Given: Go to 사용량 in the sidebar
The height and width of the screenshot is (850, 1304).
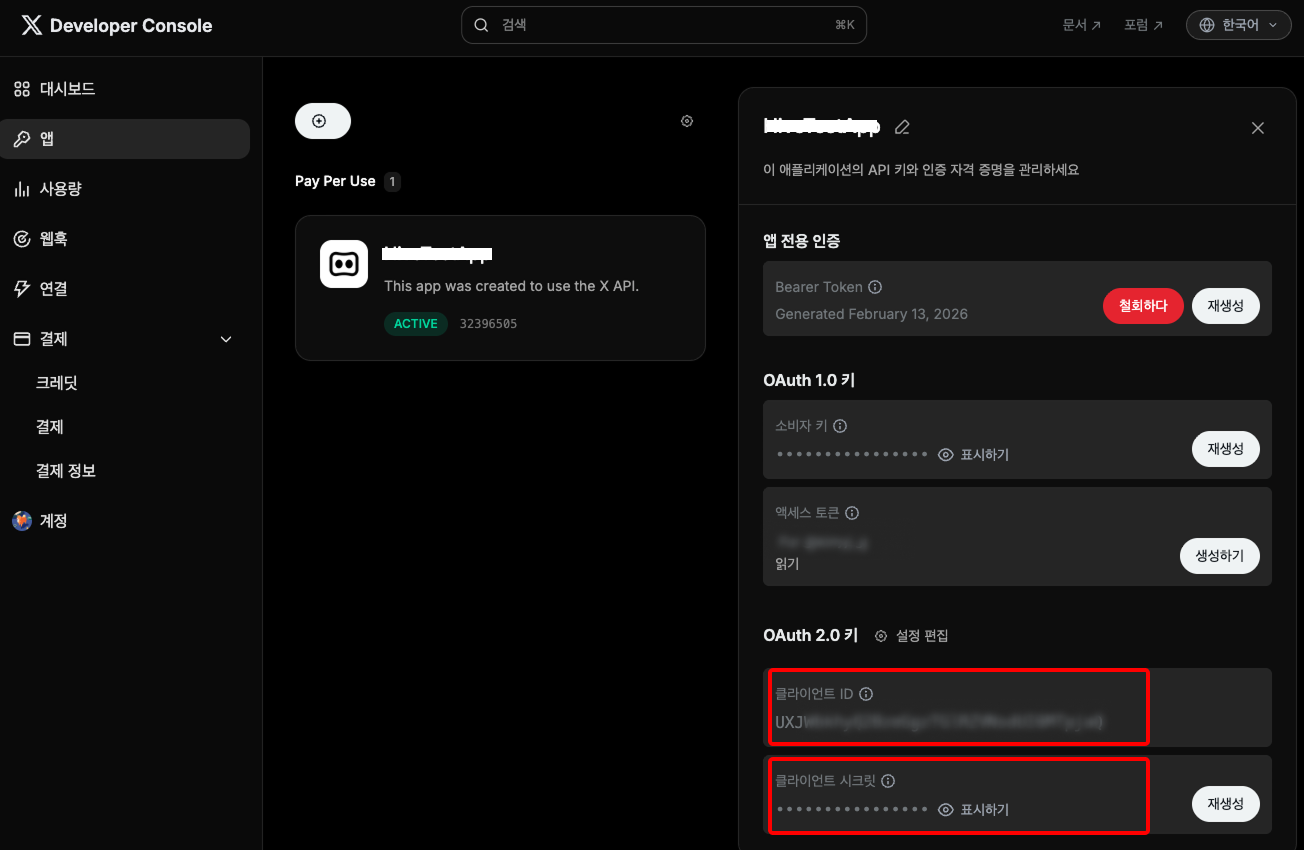Looking at the screenshot, I should point(60,189).
